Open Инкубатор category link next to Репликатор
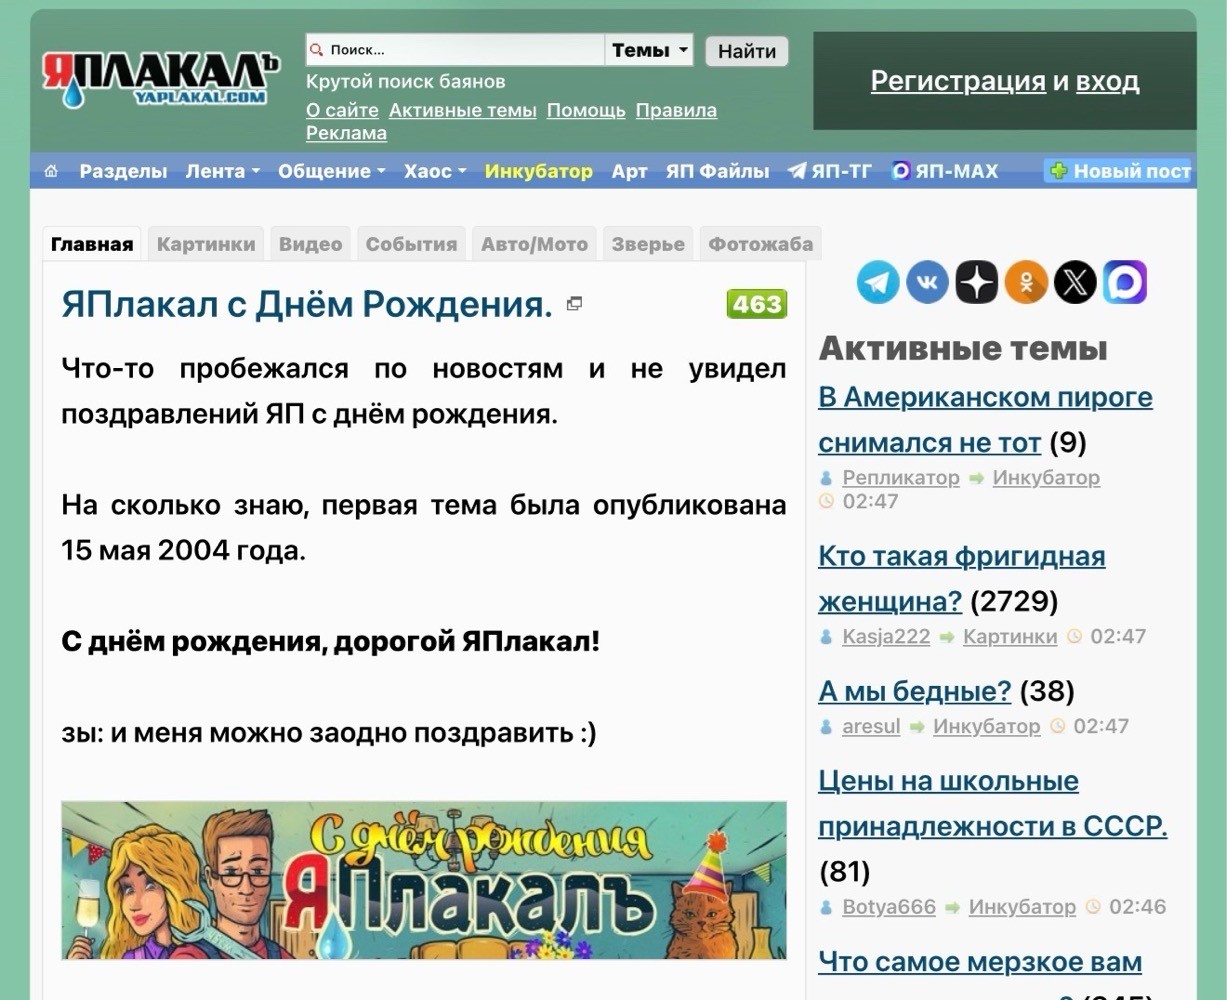Image resolution: width=1227 pixels, height=1000 pixels. click(1046, 477)
